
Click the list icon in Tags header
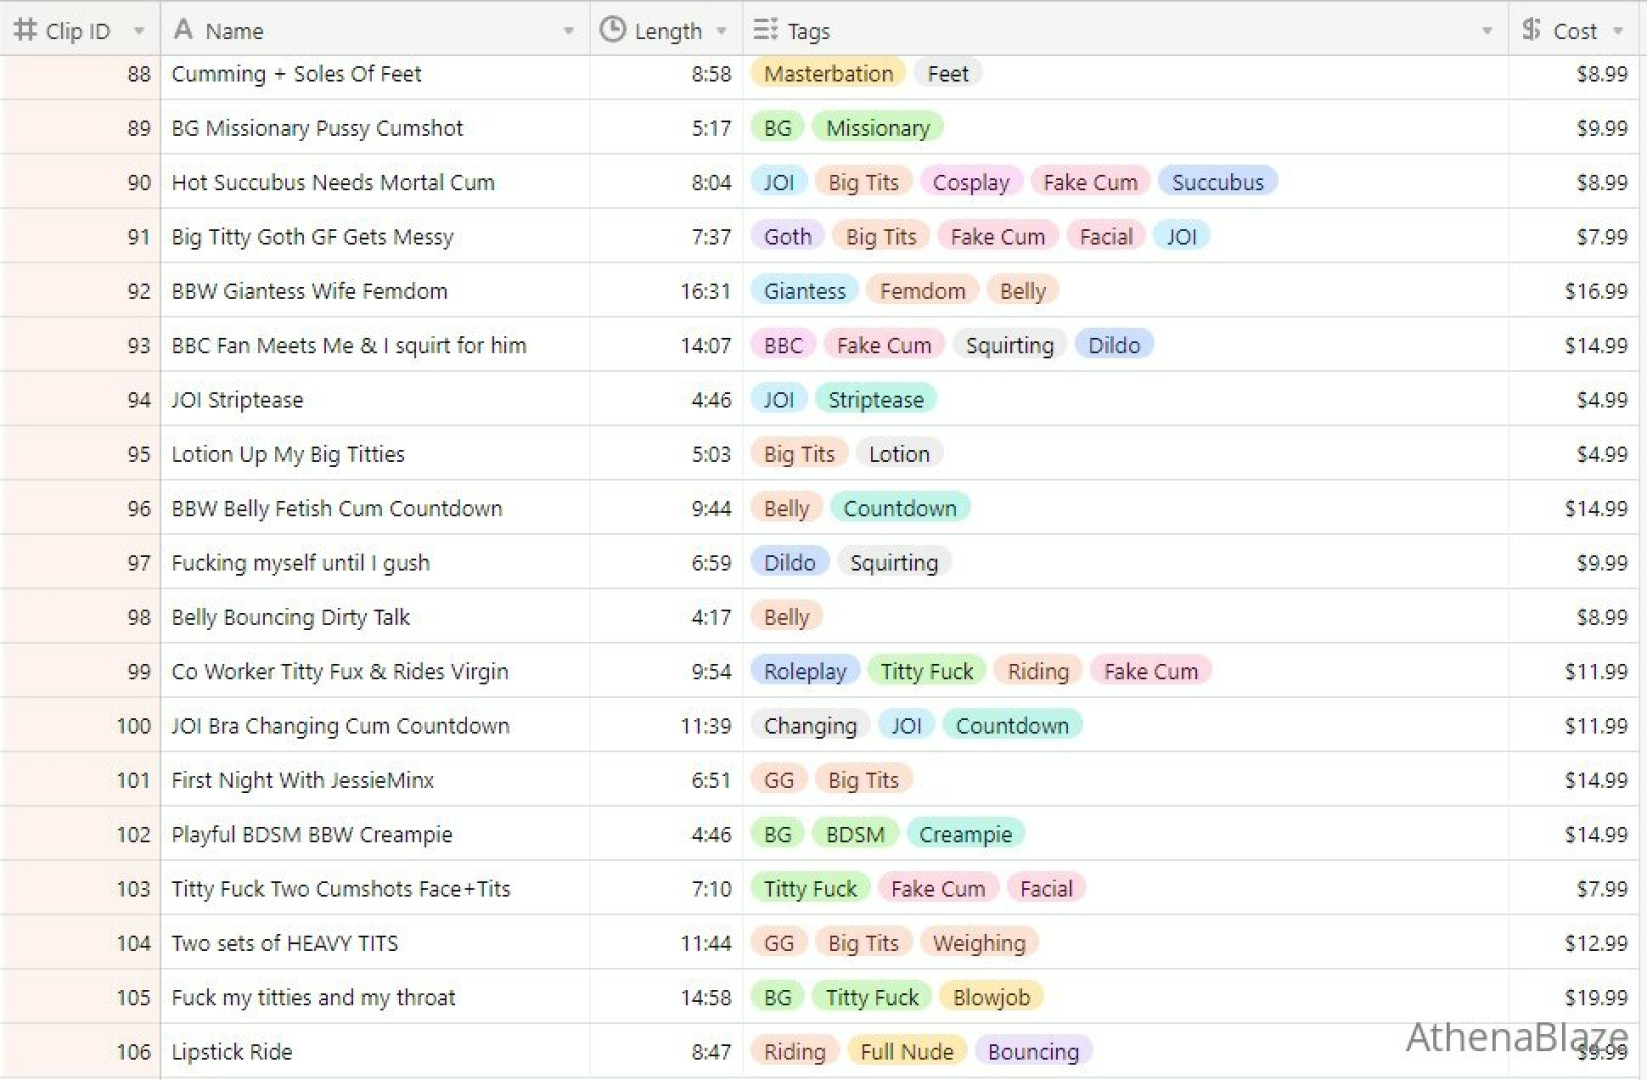coord(765,30)
